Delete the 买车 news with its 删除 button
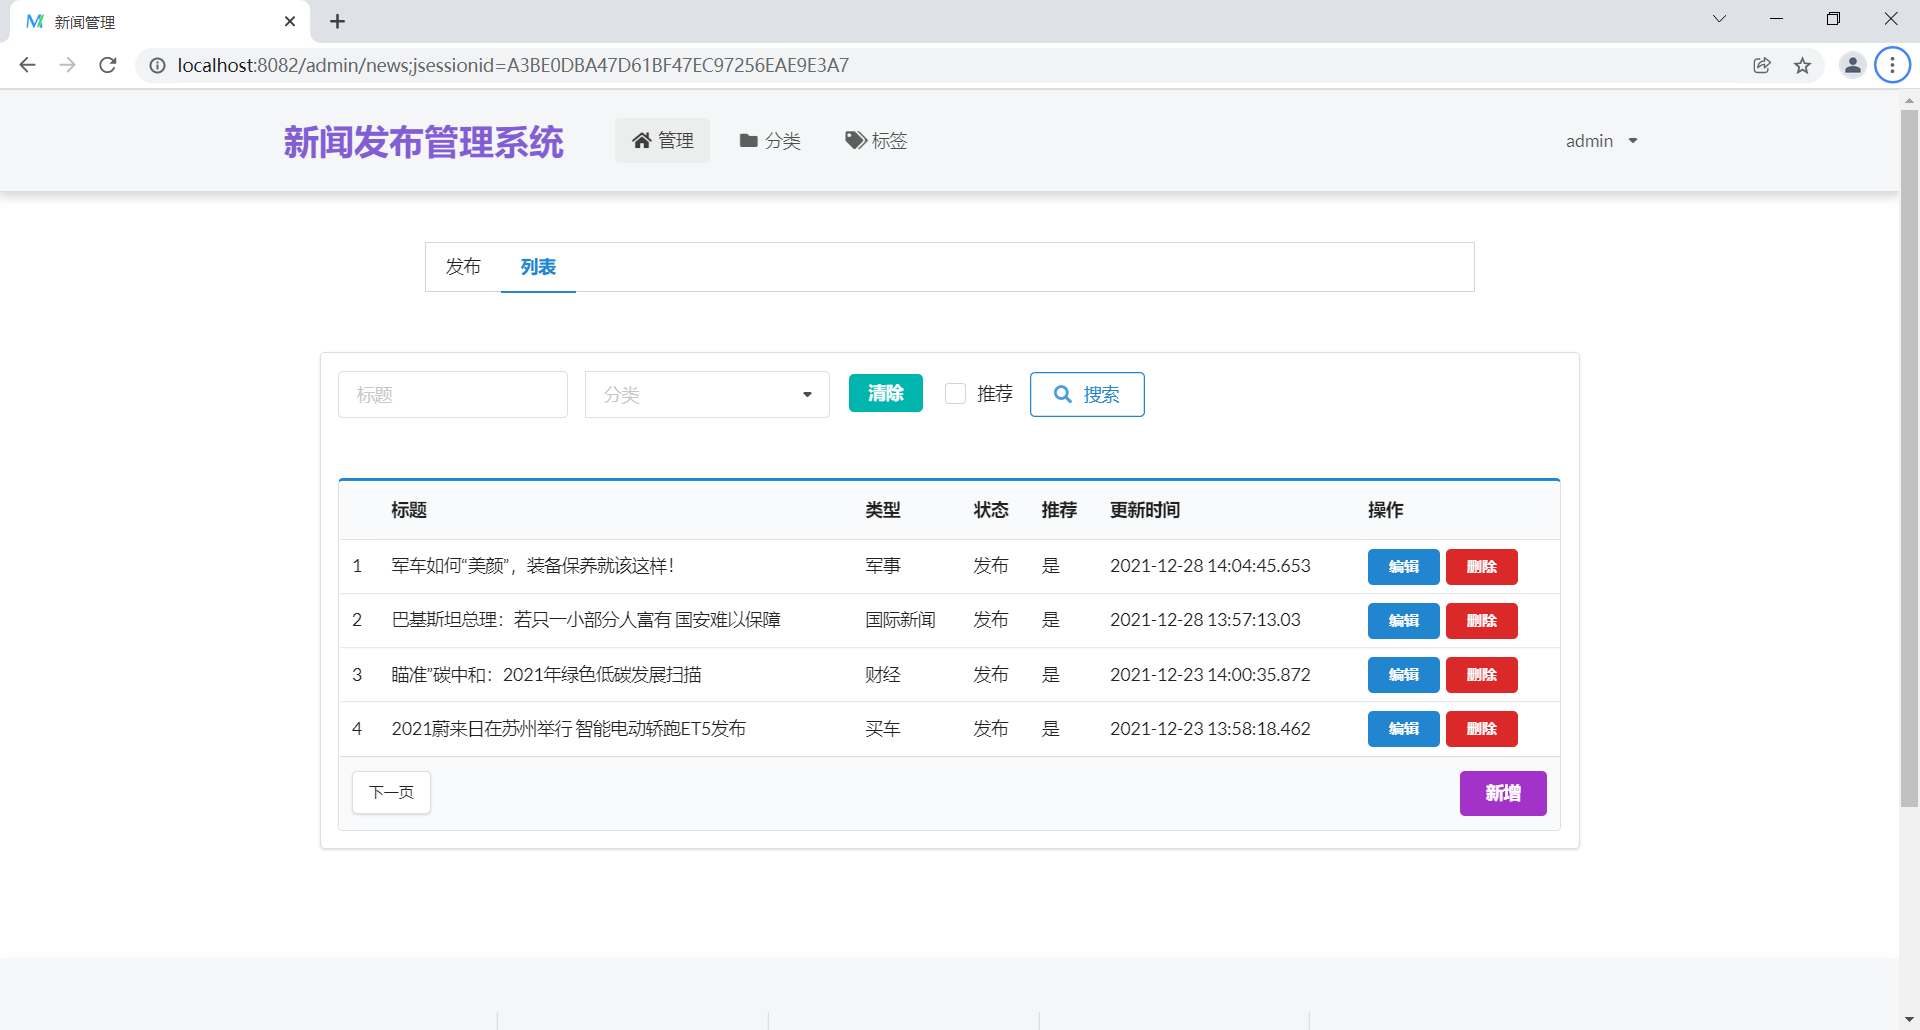The image size is (1920, 1030). coord(1481,729)
